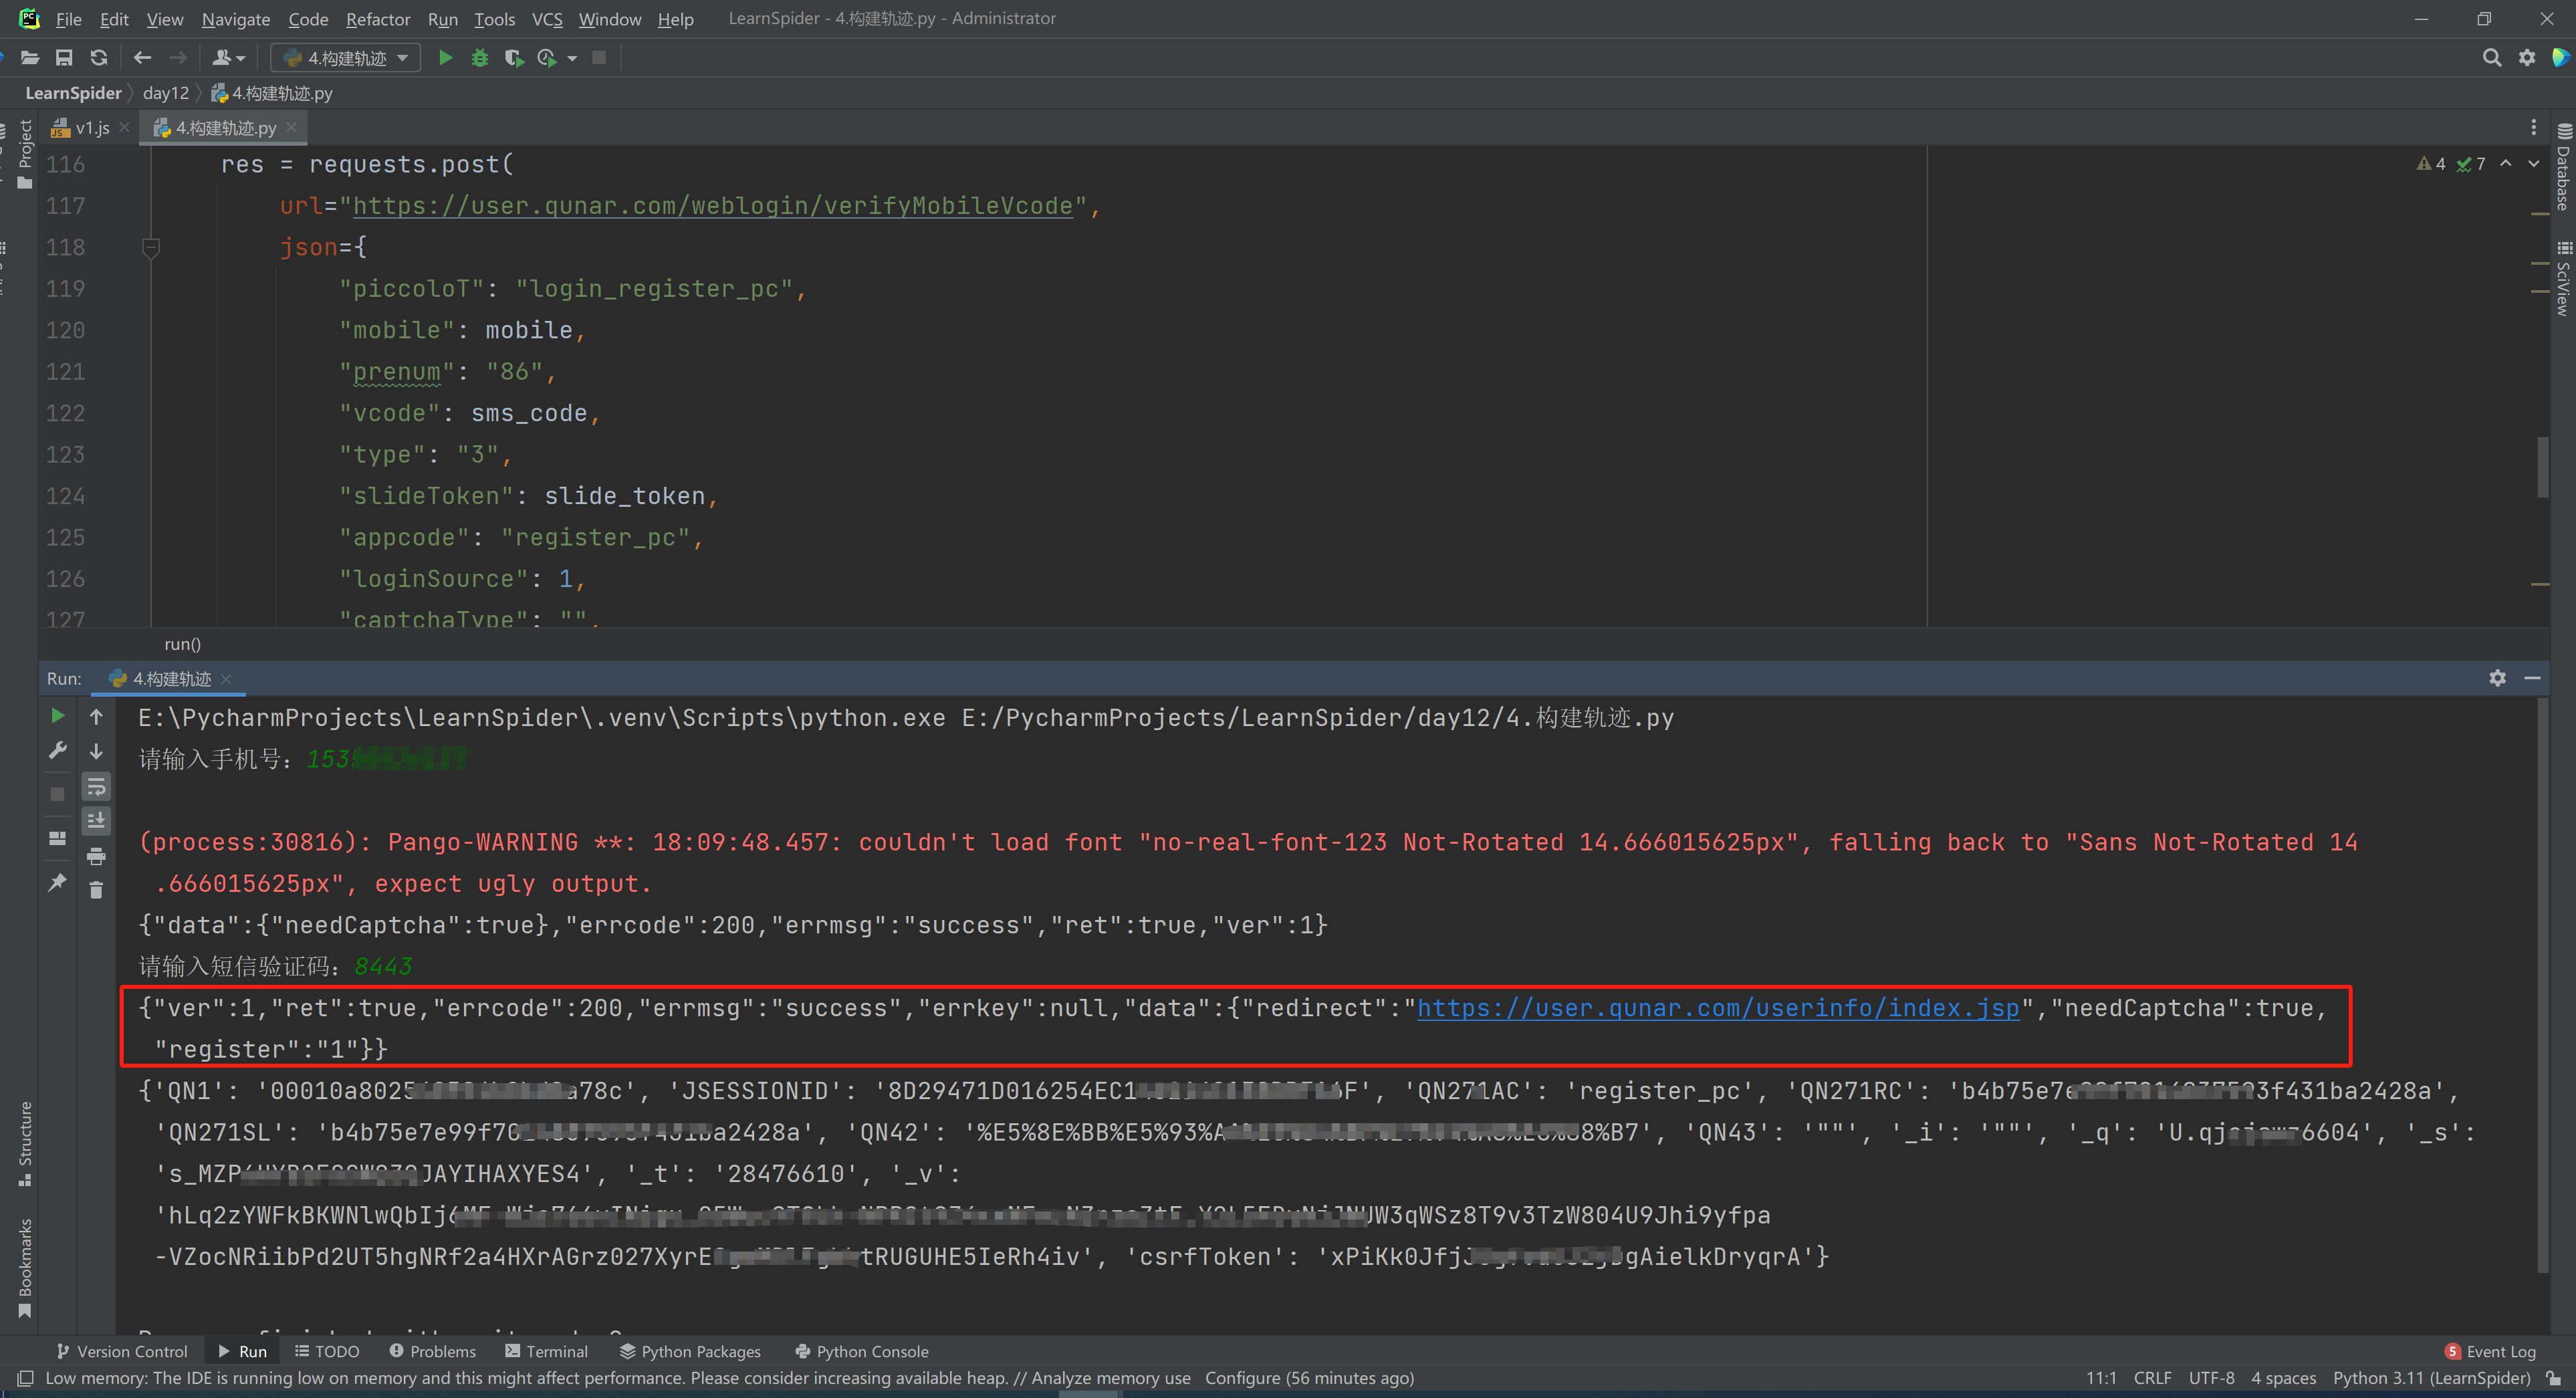Change file encoding UTF-8 in status bar
Image resolution: width=2576 pixels, height=1398 pixels.
tap(2211, 1379)
